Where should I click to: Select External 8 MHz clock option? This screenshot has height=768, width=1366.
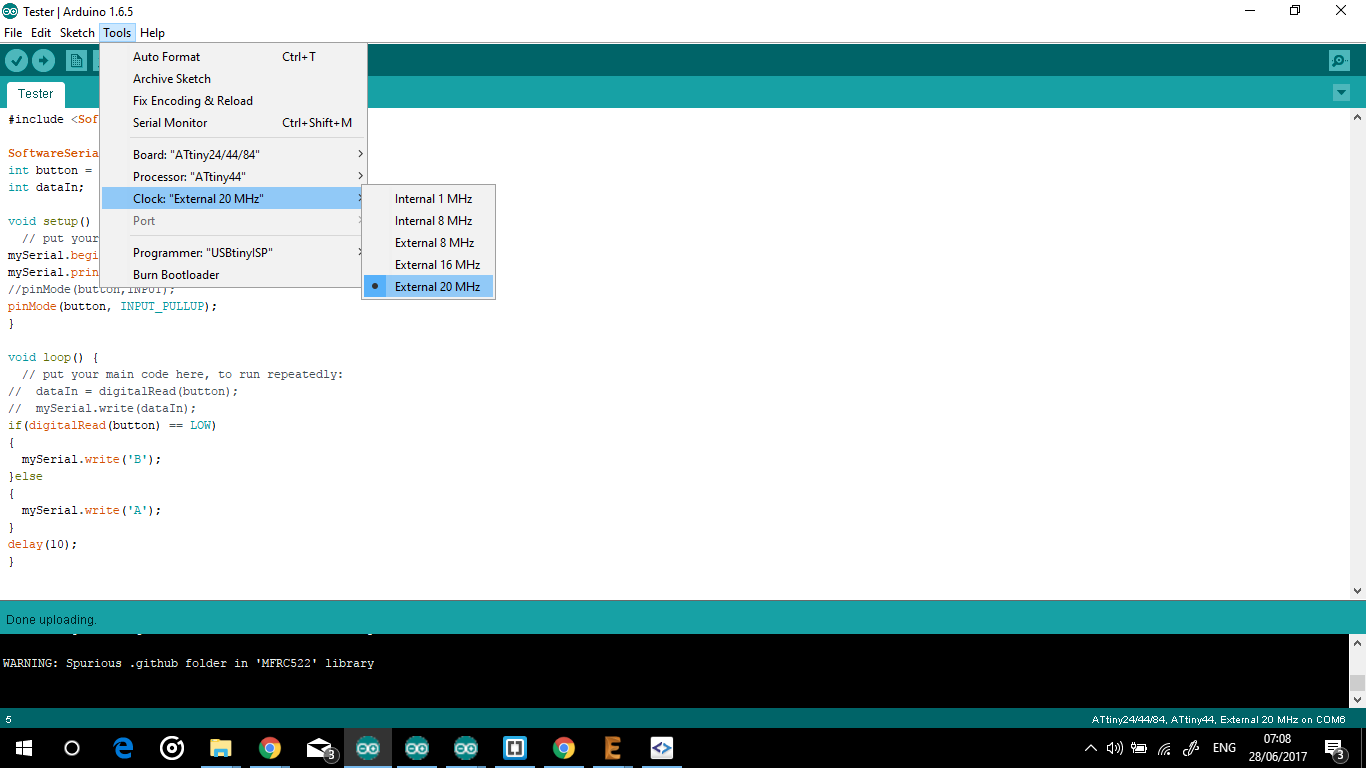(428, 243)
